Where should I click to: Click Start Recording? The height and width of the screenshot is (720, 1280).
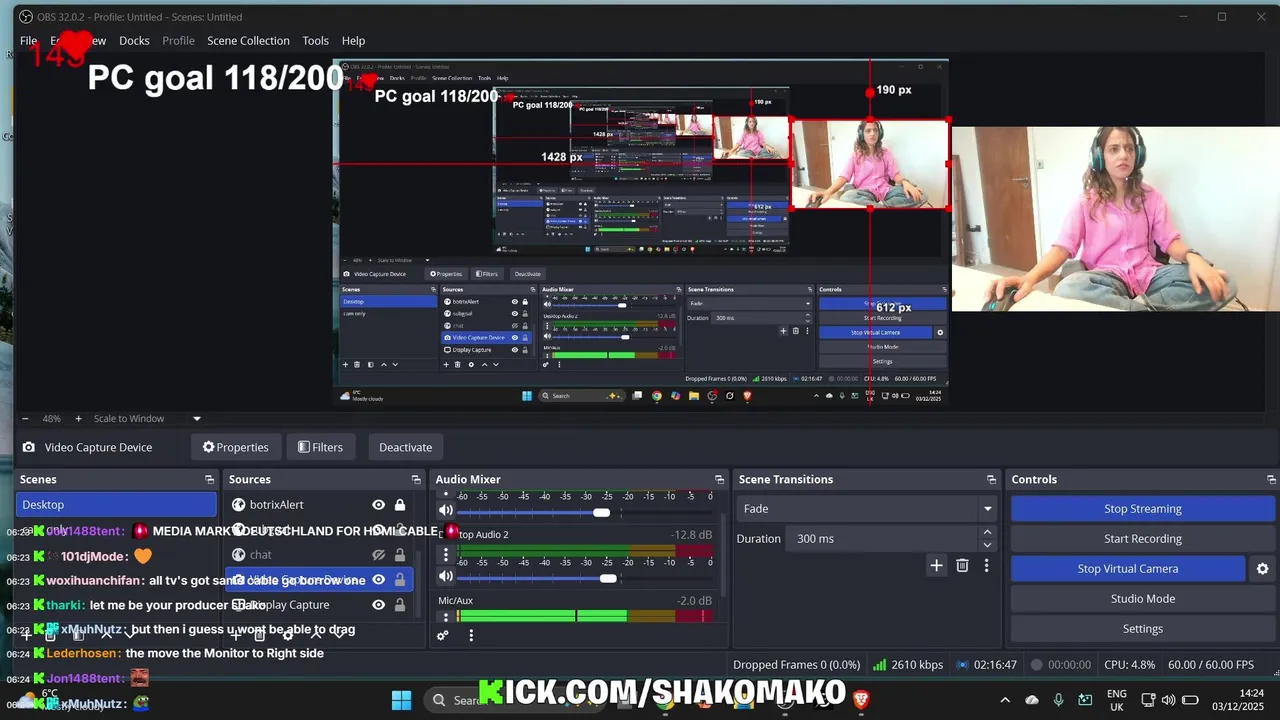[x=1142, y=539]
